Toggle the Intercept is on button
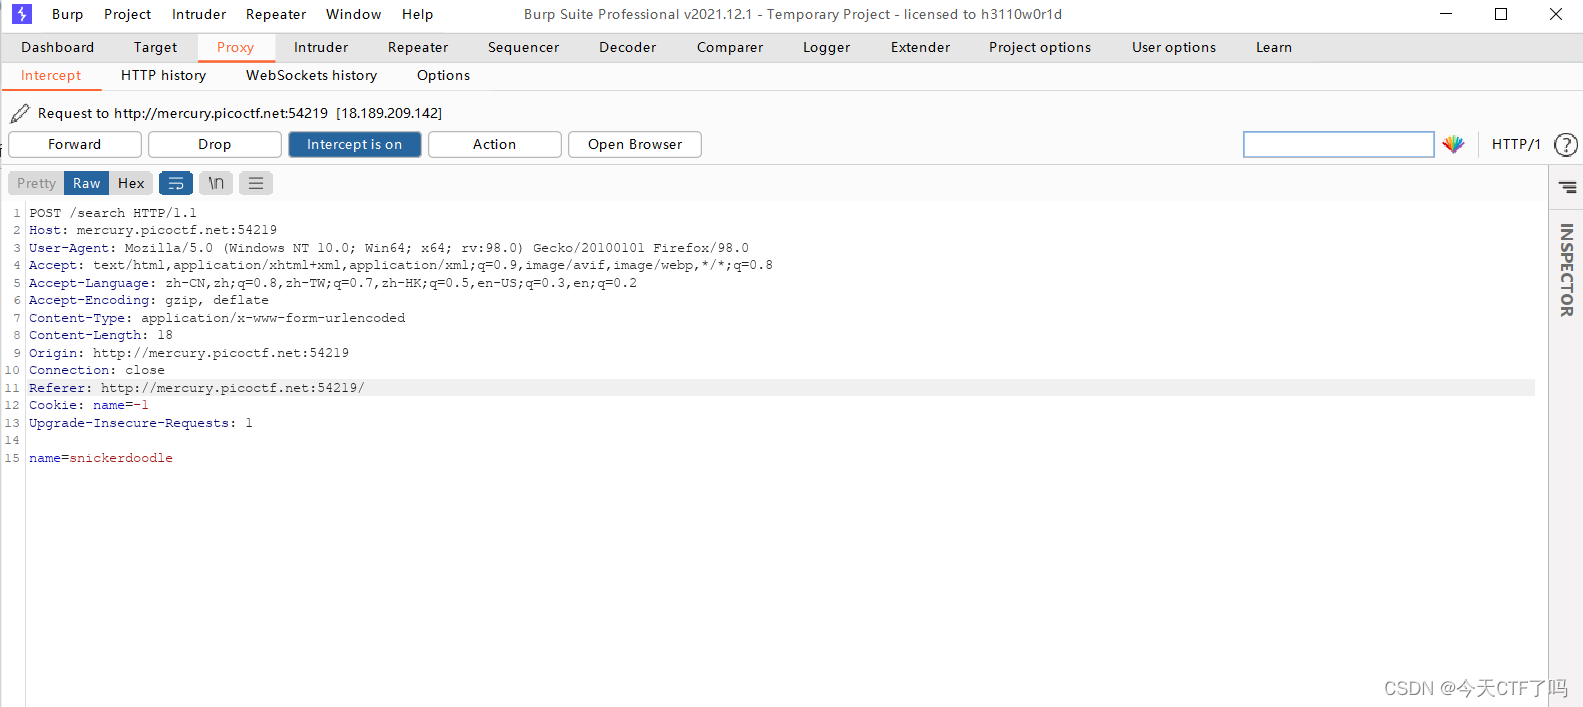The width and height of the screenshot is (1583, 707). click(355, 144)
